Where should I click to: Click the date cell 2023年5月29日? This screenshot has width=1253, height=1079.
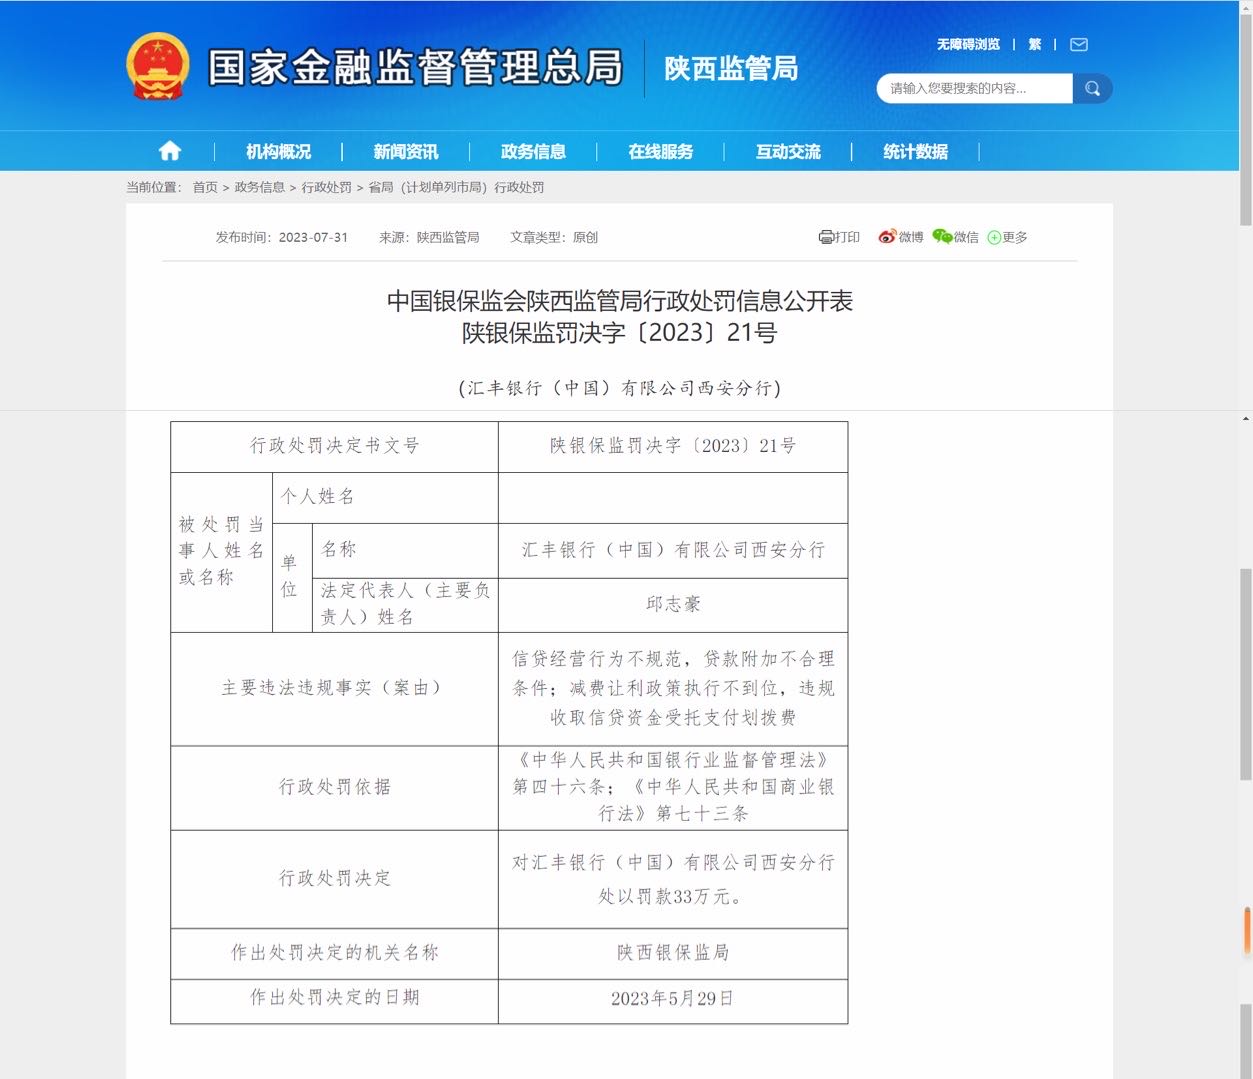point(673,1000)
